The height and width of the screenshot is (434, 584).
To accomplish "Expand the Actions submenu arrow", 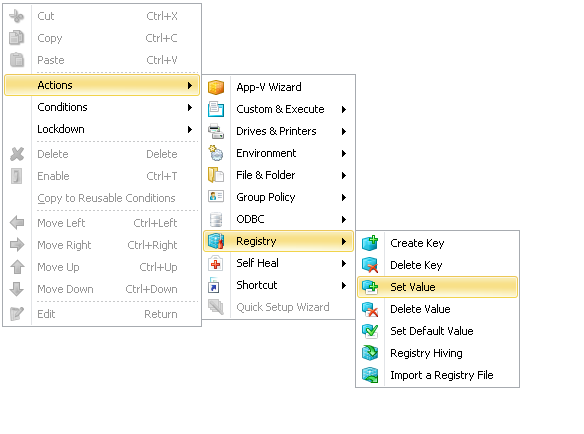I will tap(190, 85).
